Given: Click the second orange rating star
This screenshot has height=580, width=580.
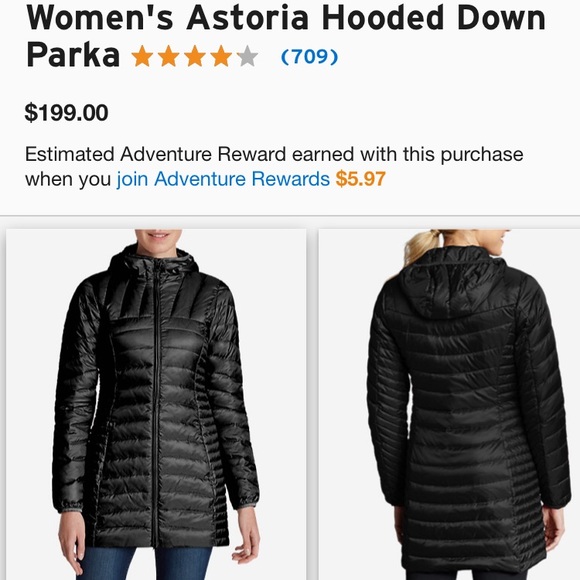Looking at the screenshot, I should coord(169,56).
